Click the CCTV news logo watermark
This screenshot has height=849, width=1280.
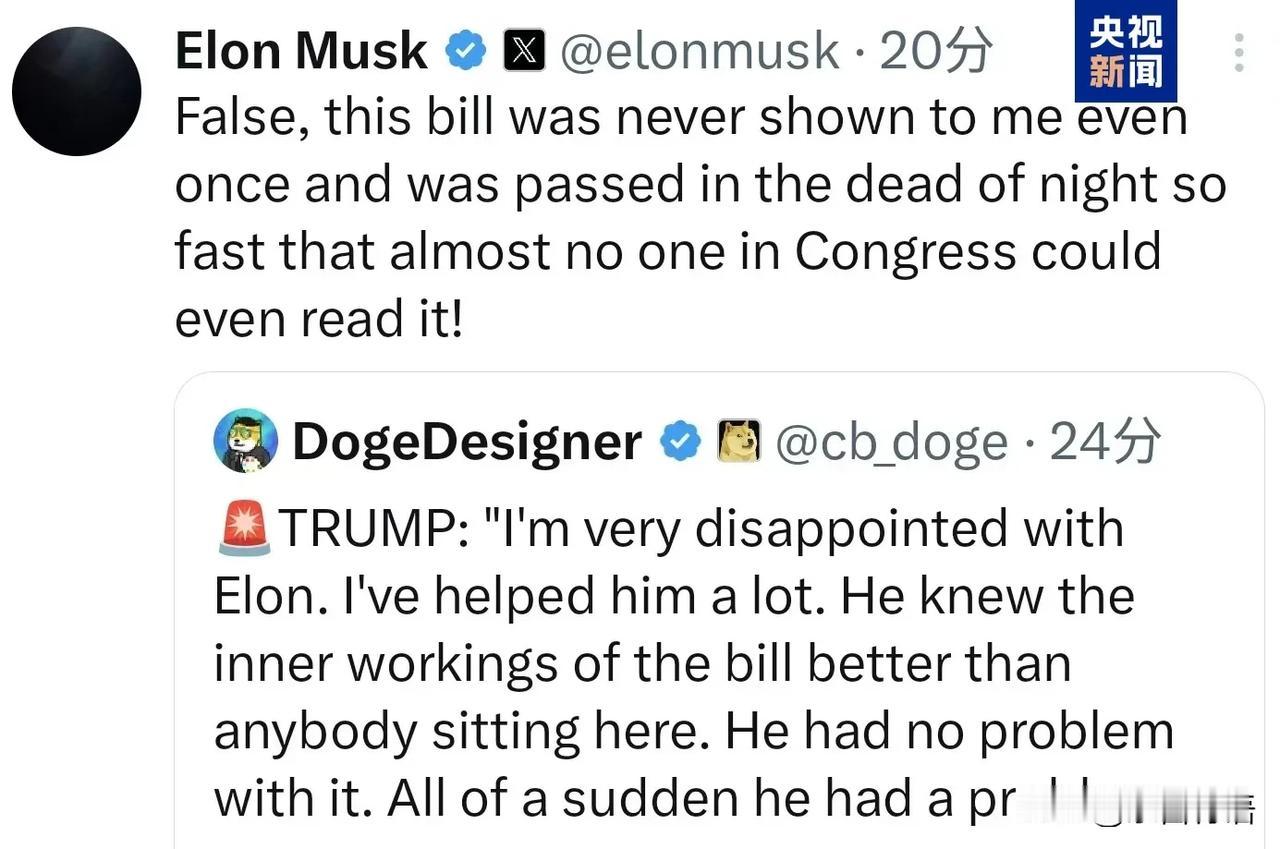click(1125, 50)
